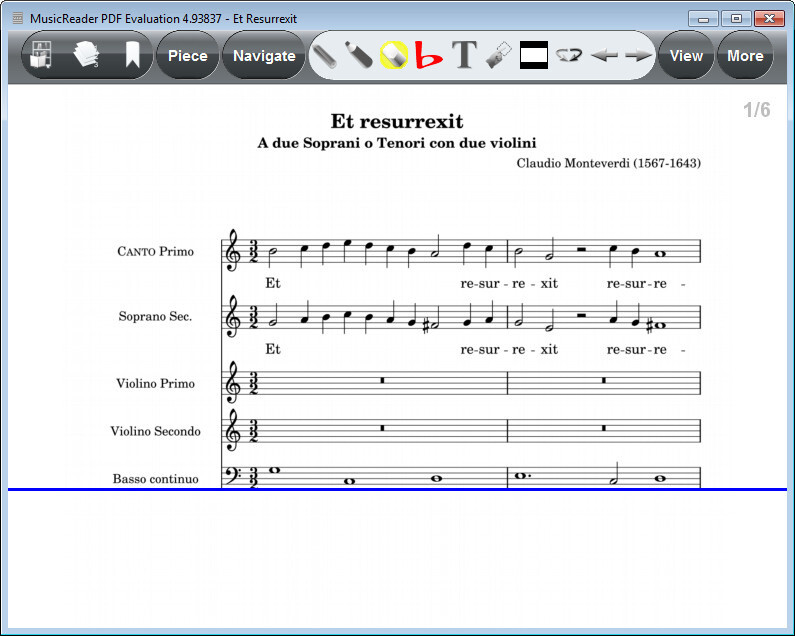795x636 pixels.
Task: Maximize the MusicReader window
Action: coord(736,19)
